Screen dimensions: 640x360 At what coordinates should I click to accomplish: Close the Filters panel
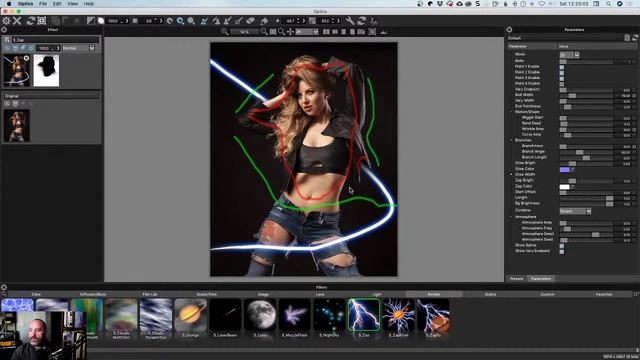[4, 287]
